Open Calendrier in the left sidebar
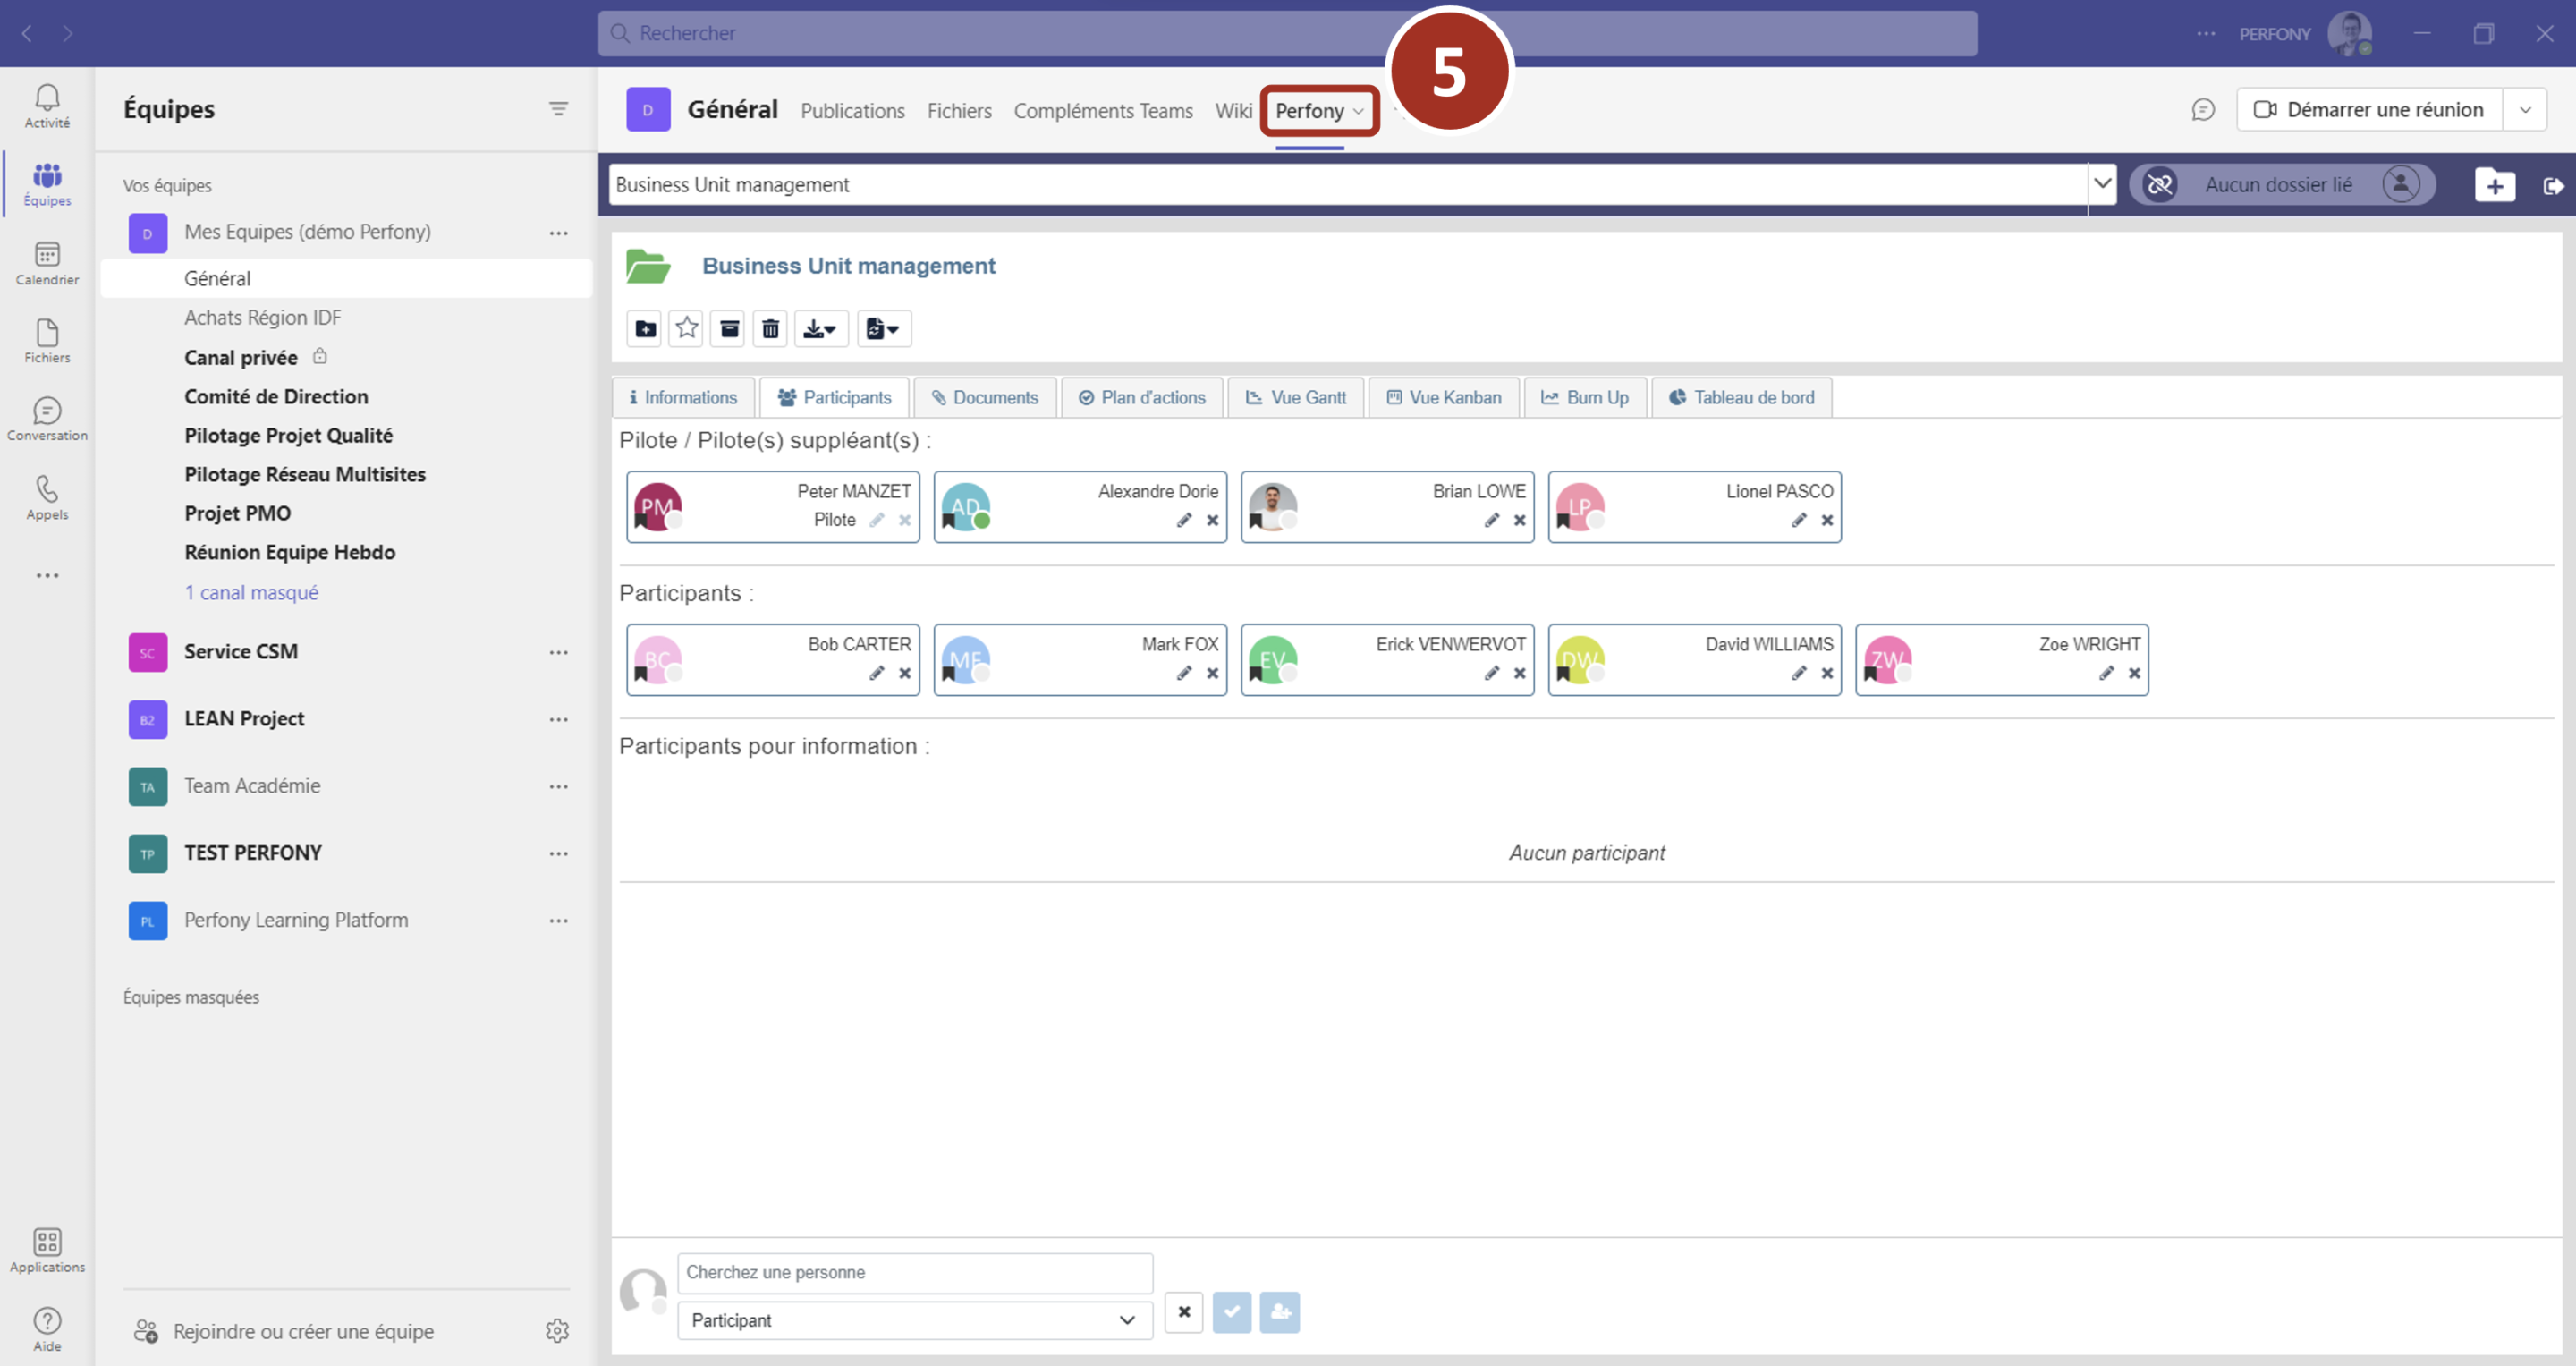 point(47,263)
